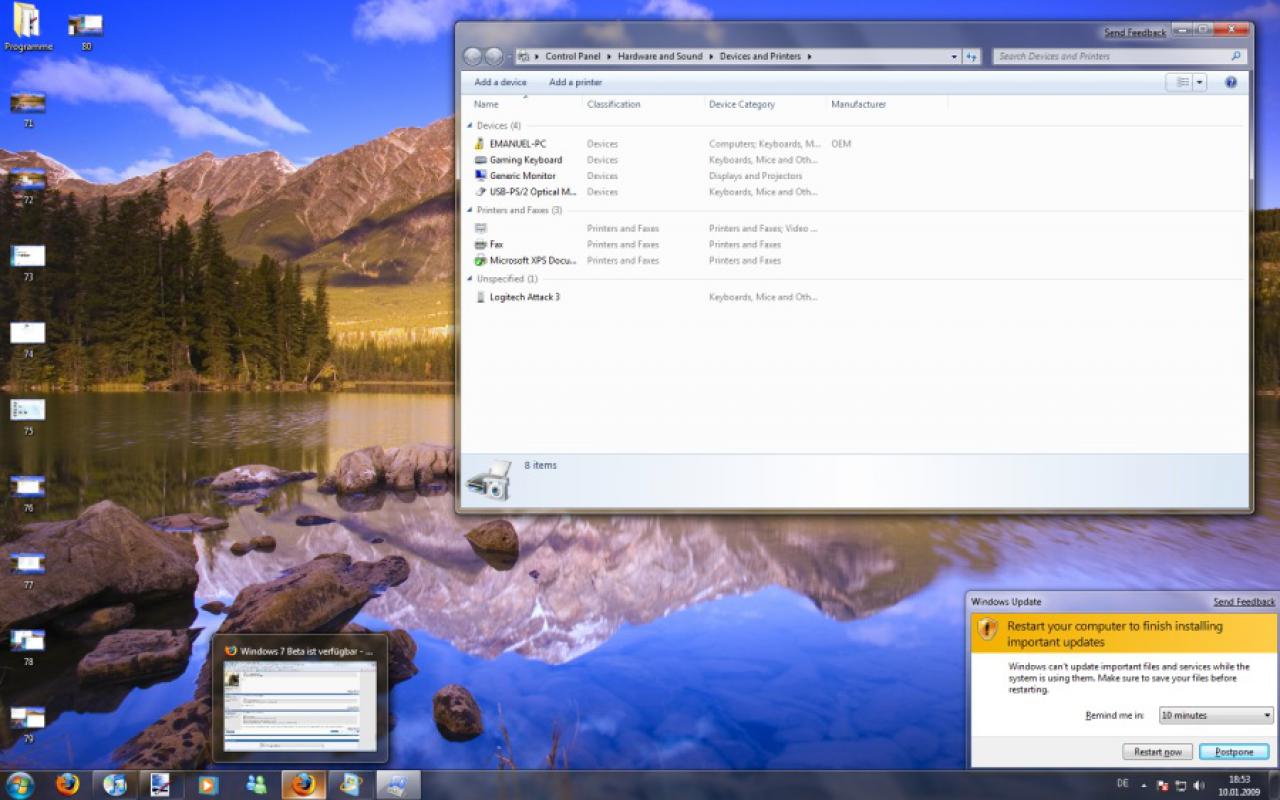Go to Hardware and Sound breadcrumb
The width and height of the screenshot is (1280, 800).
click(x=660, y=57)
